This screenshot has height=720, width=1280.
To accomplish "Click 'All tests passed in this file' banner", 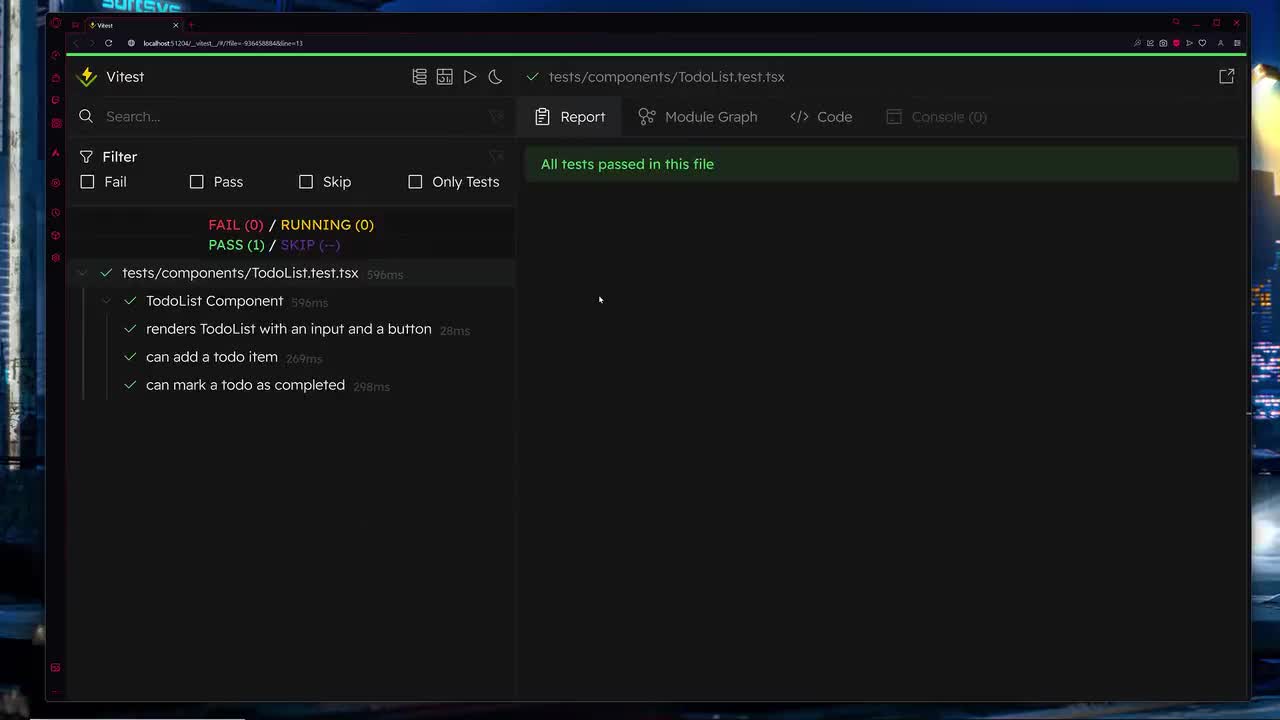I will (x=881, y=164).
